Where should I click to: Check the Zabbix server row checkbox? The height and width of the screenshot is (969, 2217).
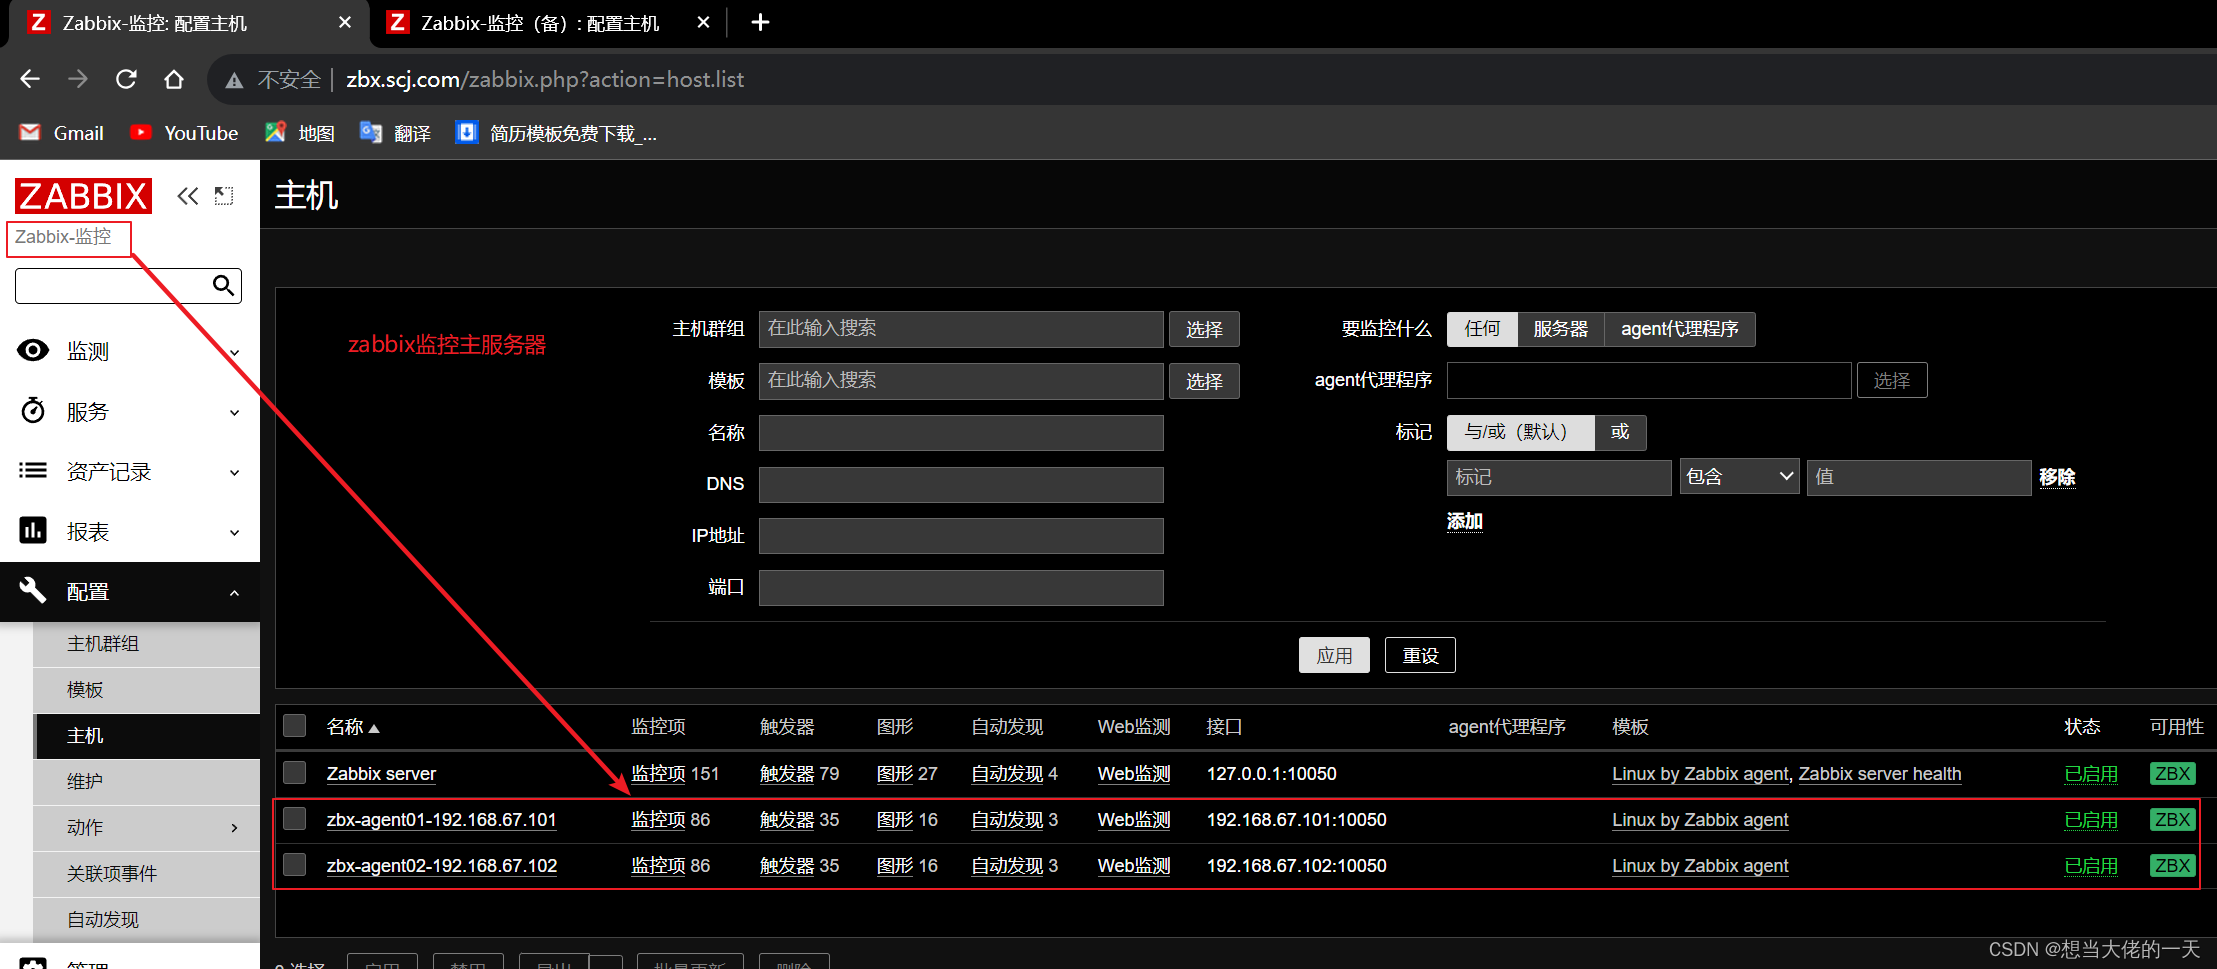294,772
